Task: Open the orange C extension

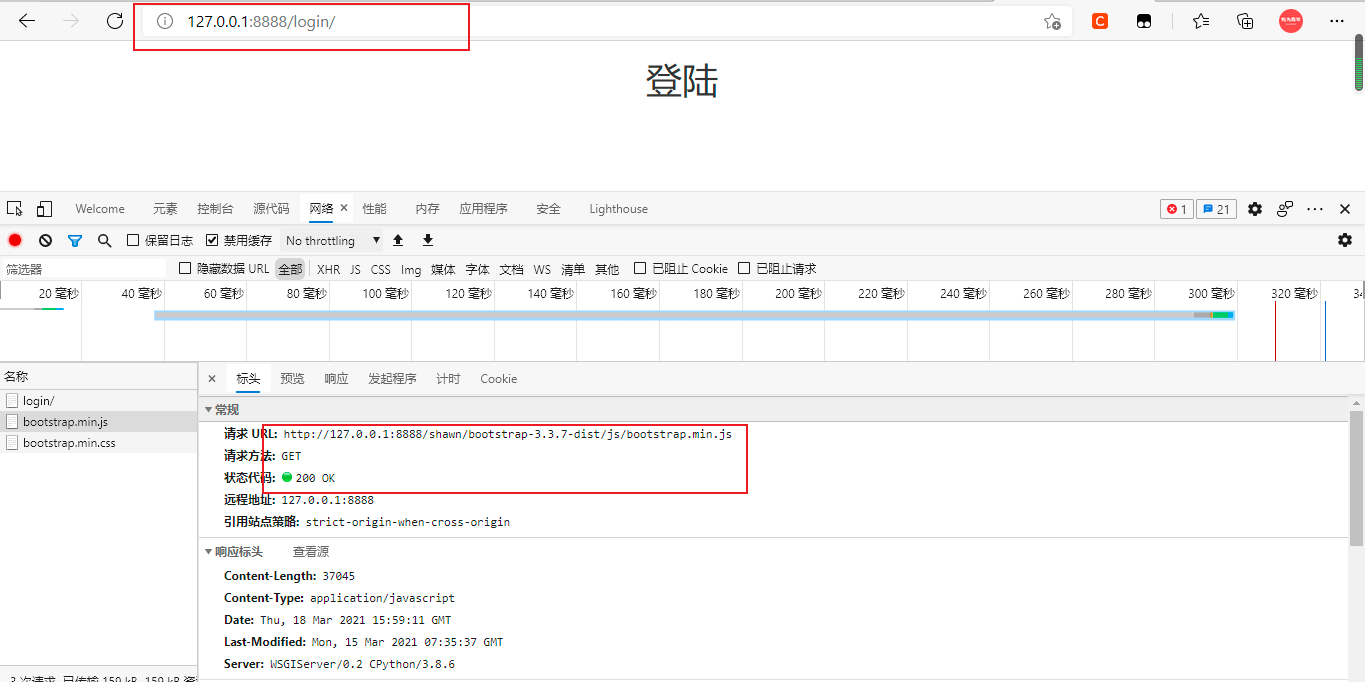Action: 1100,21
